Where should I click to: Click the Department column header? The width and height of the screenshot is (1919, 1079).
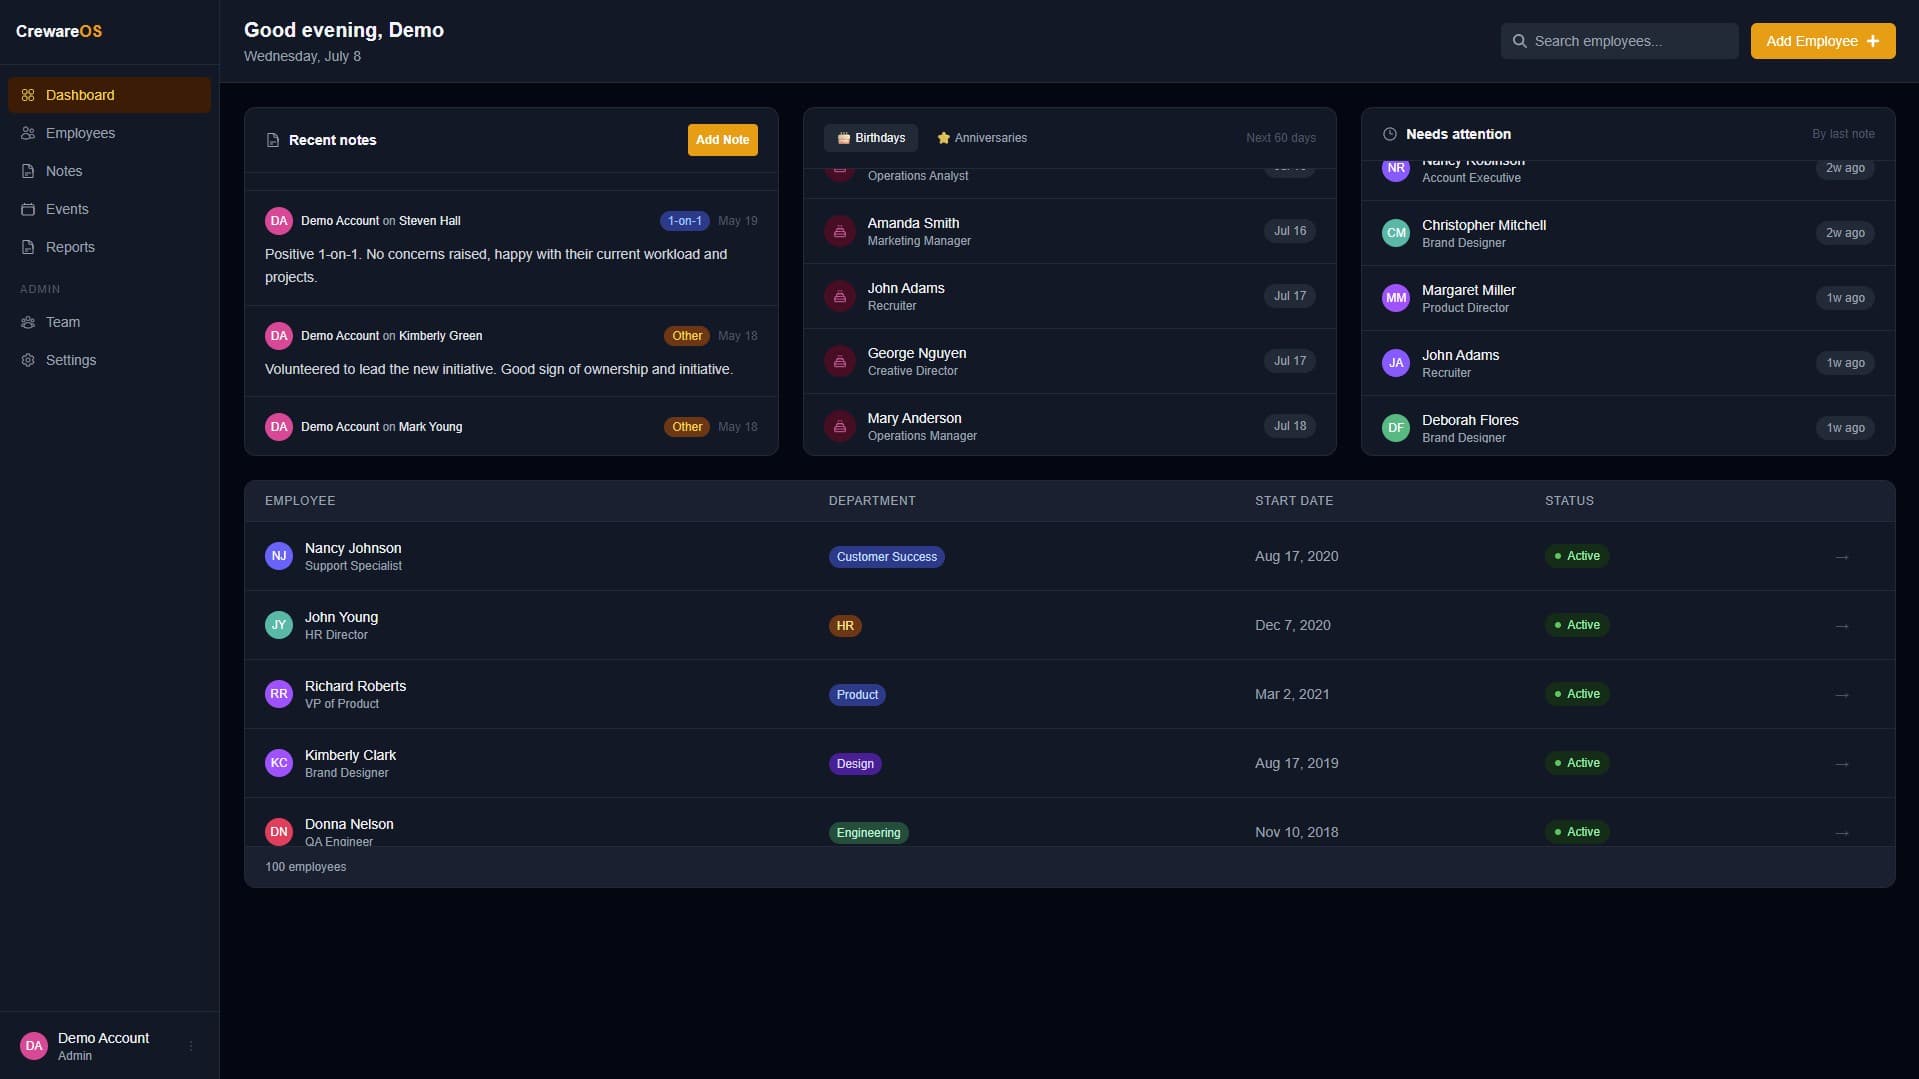click(871, 501)
